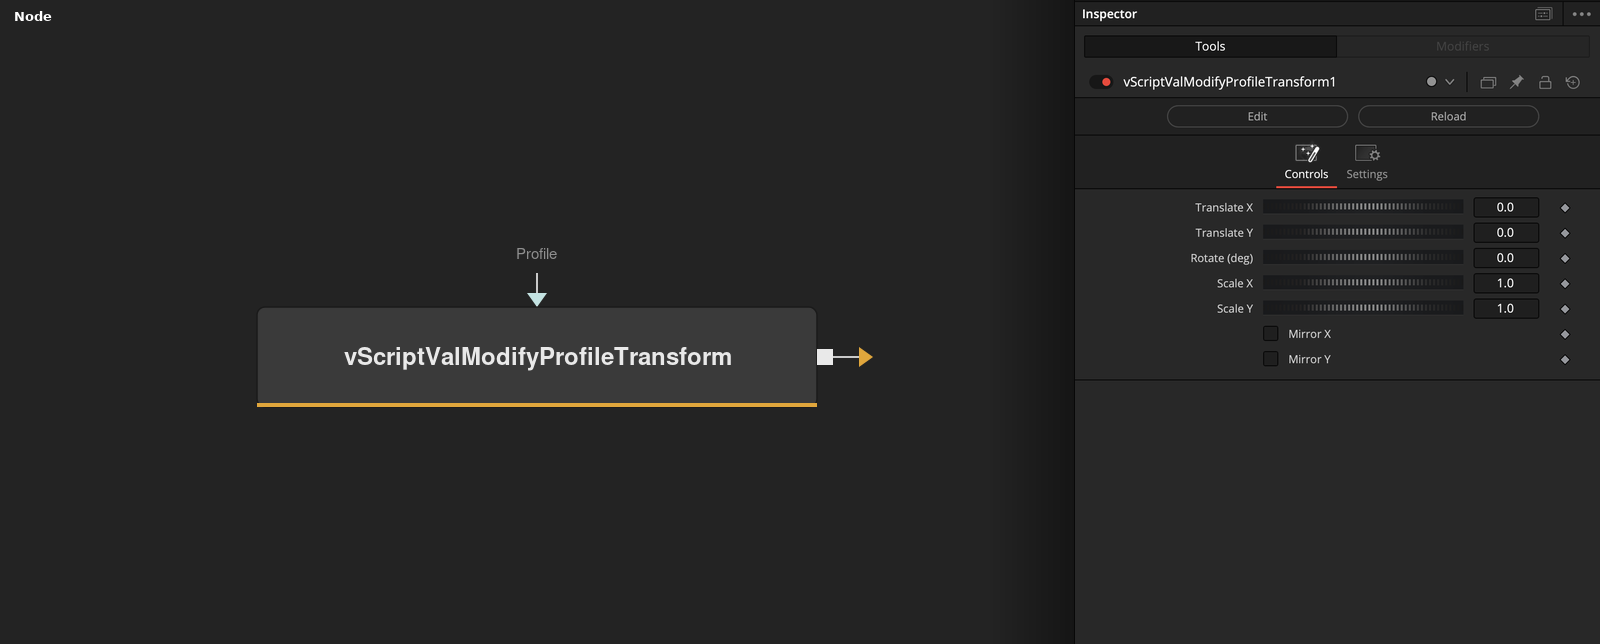Click the Edit button
Viewport: 1600px width, 644px height.
point(1257,116)
